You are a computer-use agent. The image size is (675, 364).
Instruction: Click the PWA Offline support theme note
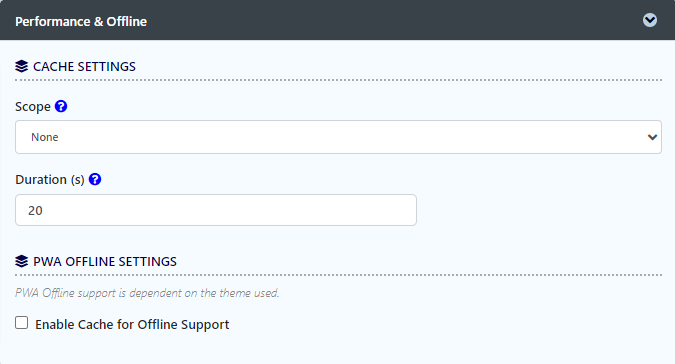pyautogui.click(x=147, y=293)
